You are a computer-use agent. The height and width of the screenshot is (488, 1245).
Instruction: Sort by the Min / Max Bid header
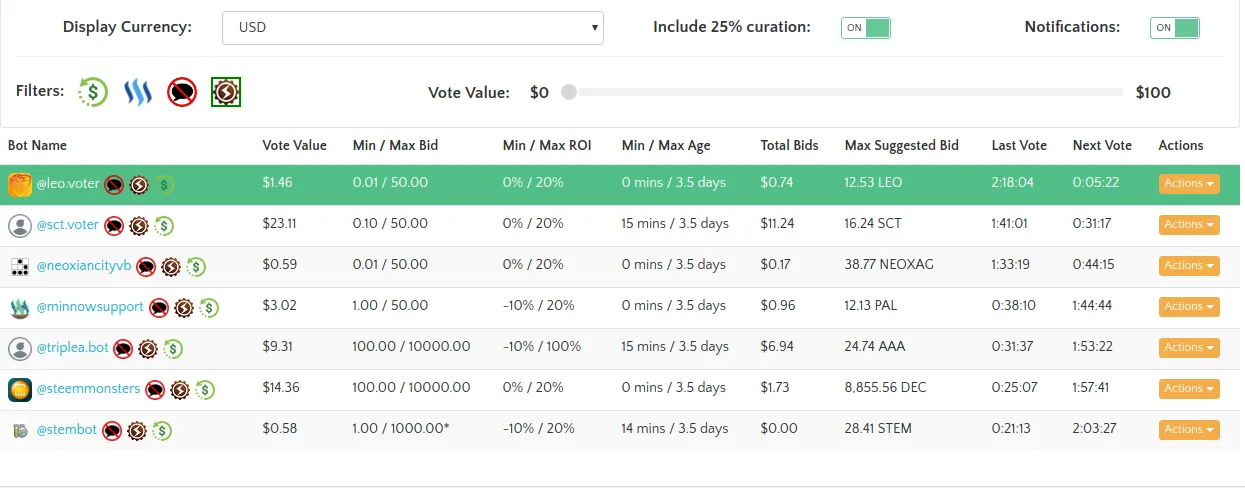395,146
